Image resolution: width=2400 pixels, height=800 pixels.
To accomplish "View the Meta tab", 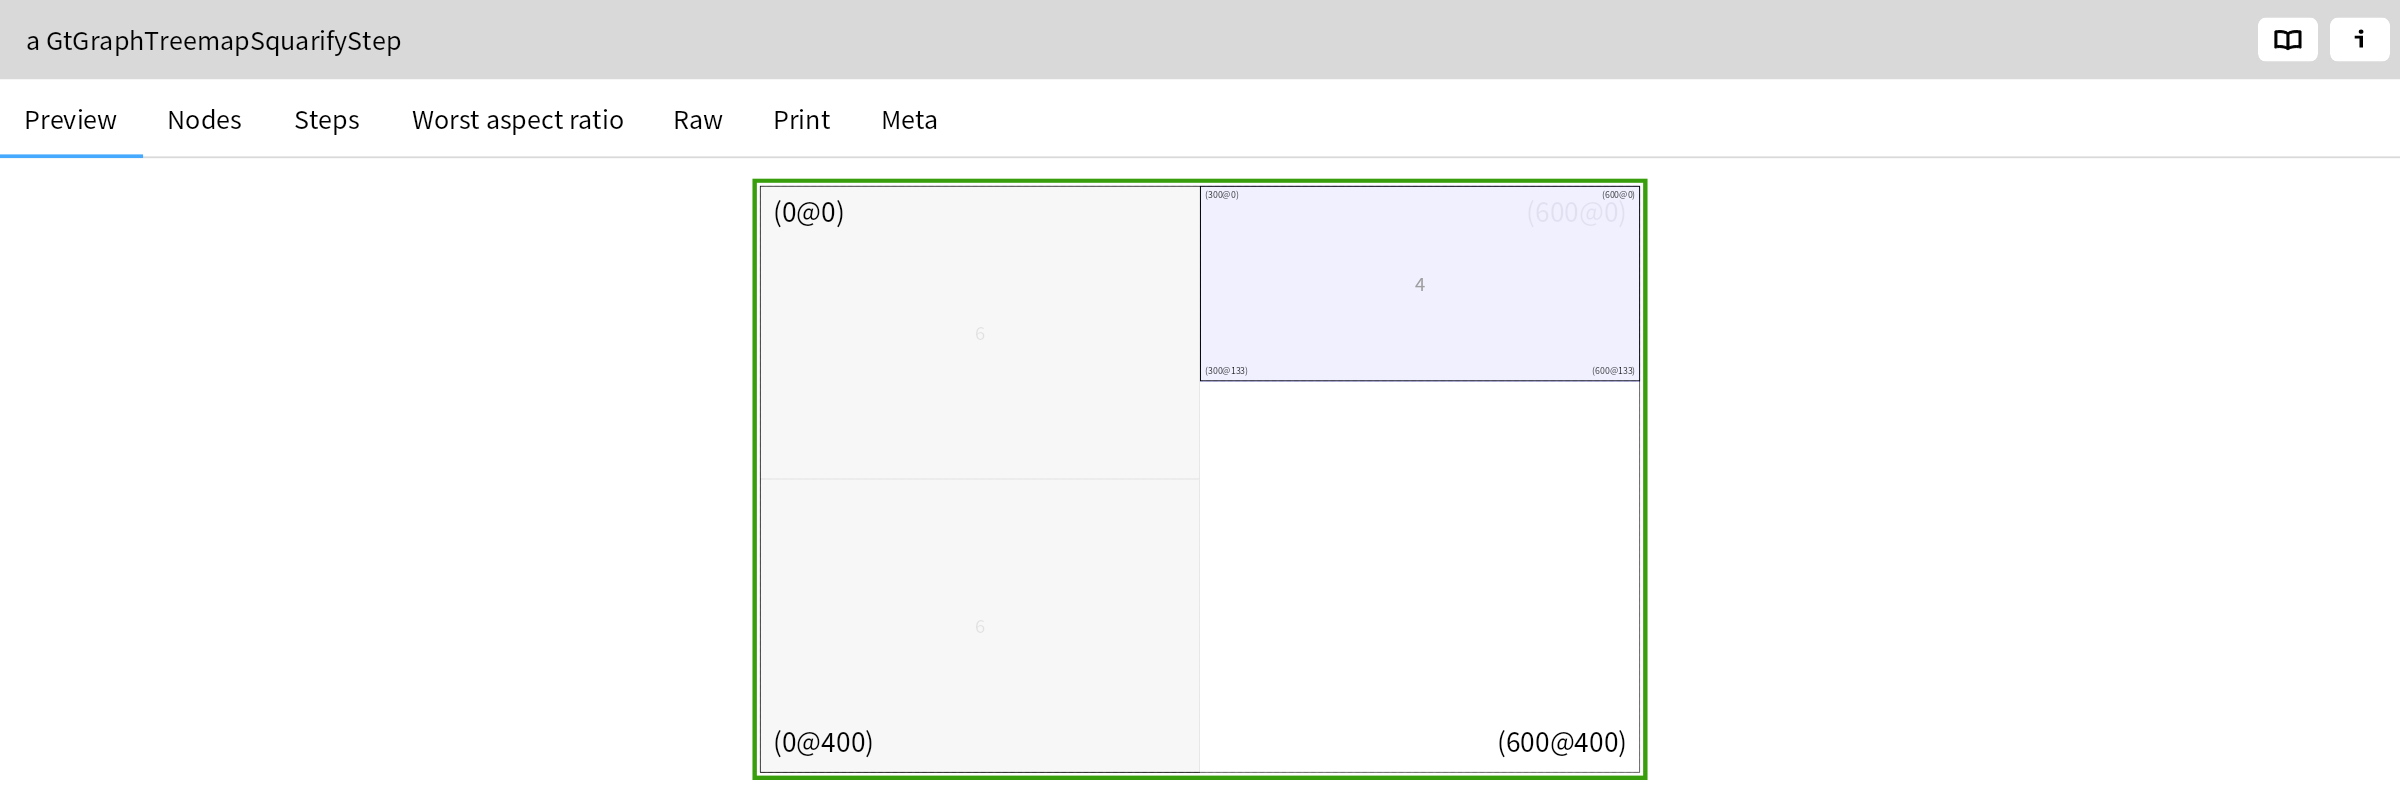I will (x=909, y=120).
